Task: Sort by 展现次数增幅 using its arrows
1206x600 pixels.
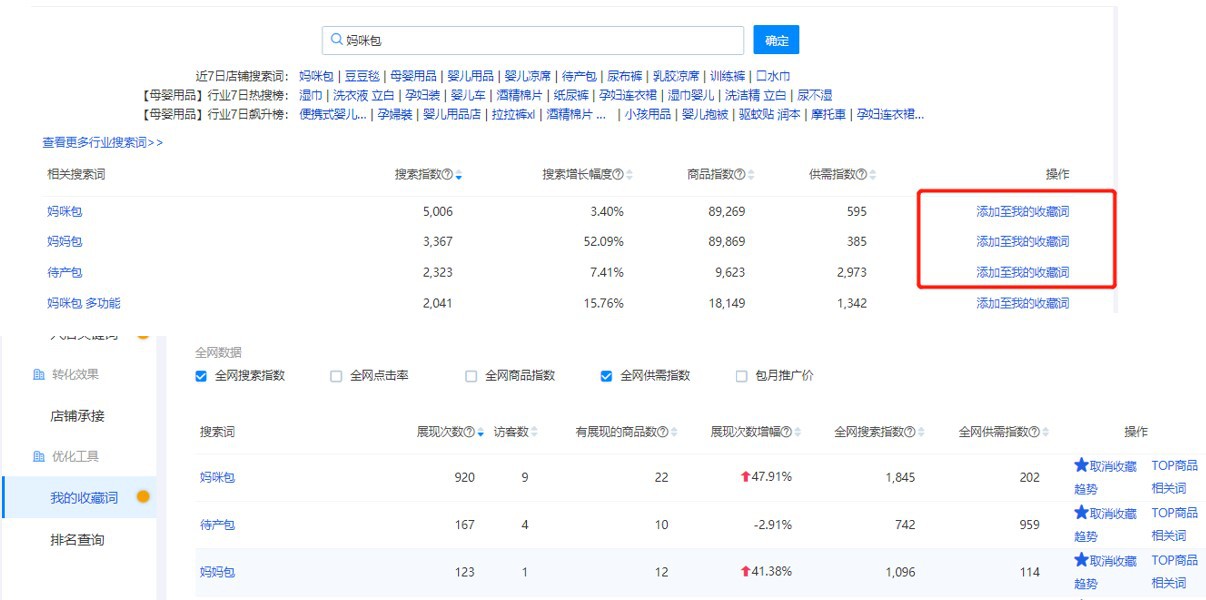Action: [798, 432]
